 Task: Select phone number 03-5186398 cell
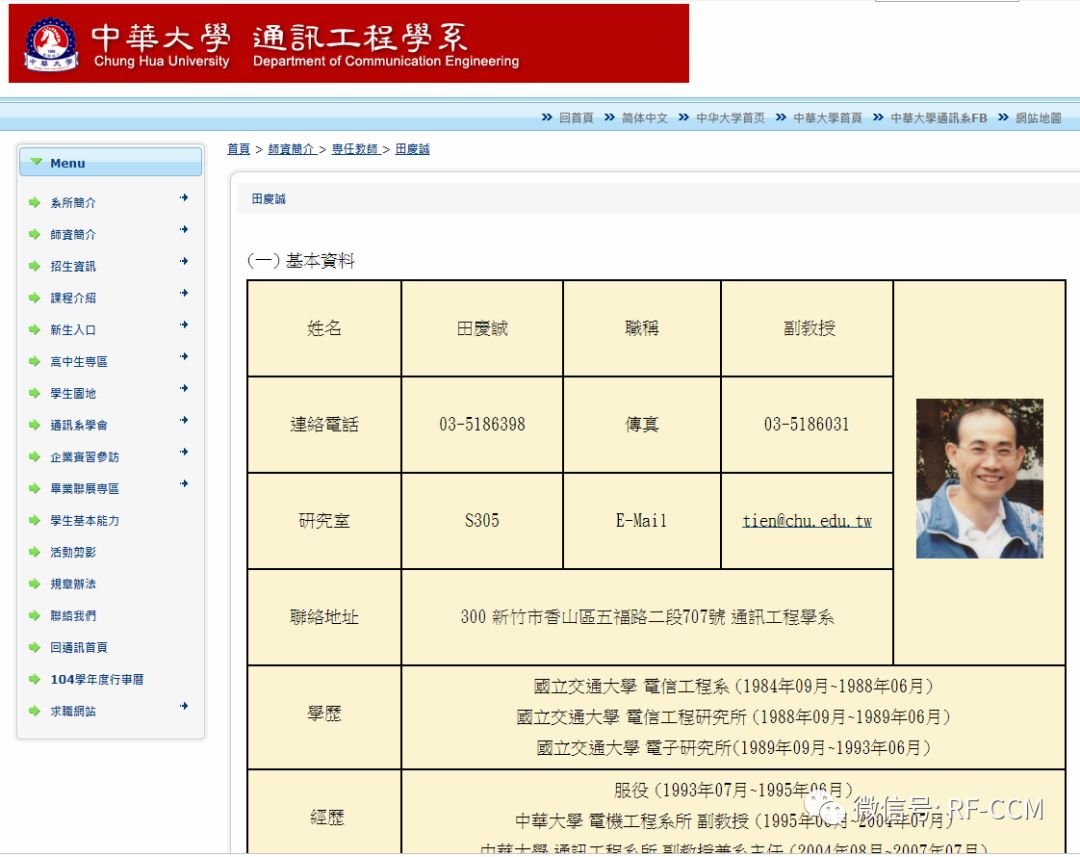click(x=482, y=424)
